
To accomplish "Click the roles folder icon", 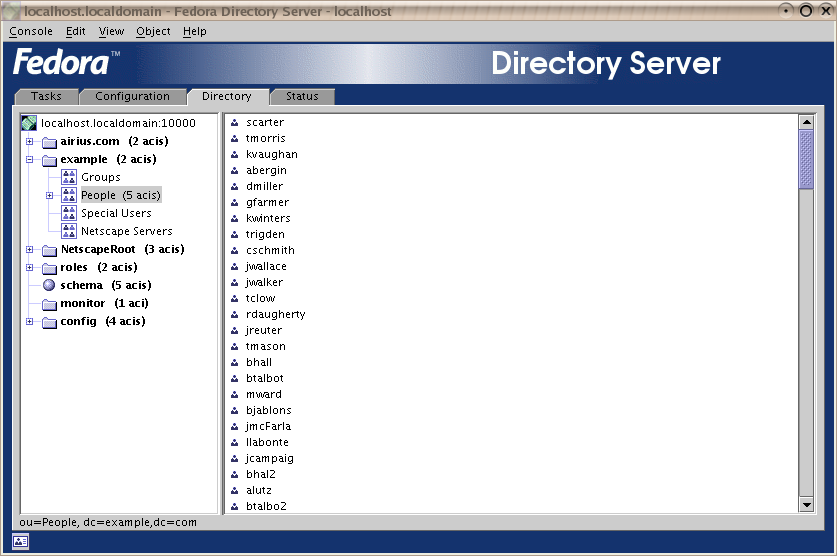I will click(50, 268).
